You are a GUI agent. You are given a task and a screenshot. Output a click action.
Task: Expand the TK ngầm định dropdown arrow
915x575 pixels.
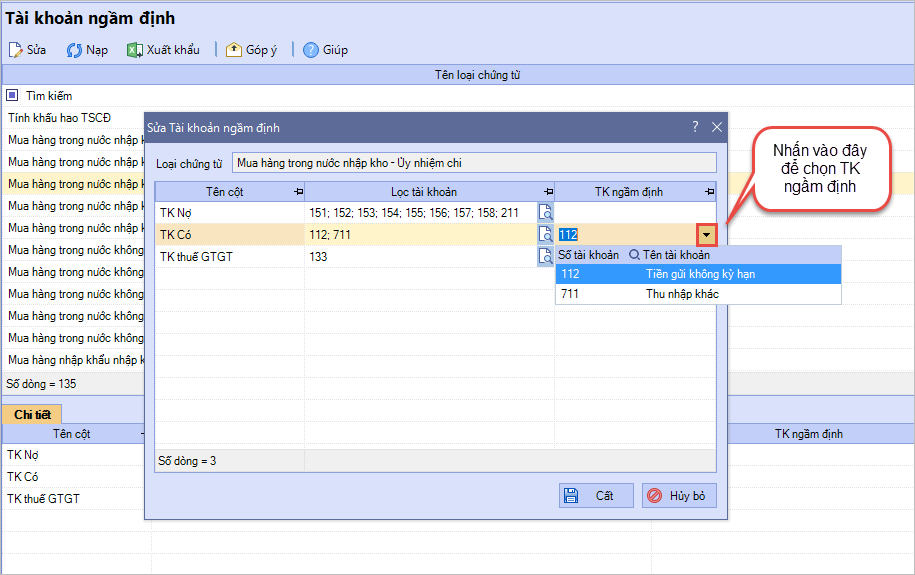[707, 235]
